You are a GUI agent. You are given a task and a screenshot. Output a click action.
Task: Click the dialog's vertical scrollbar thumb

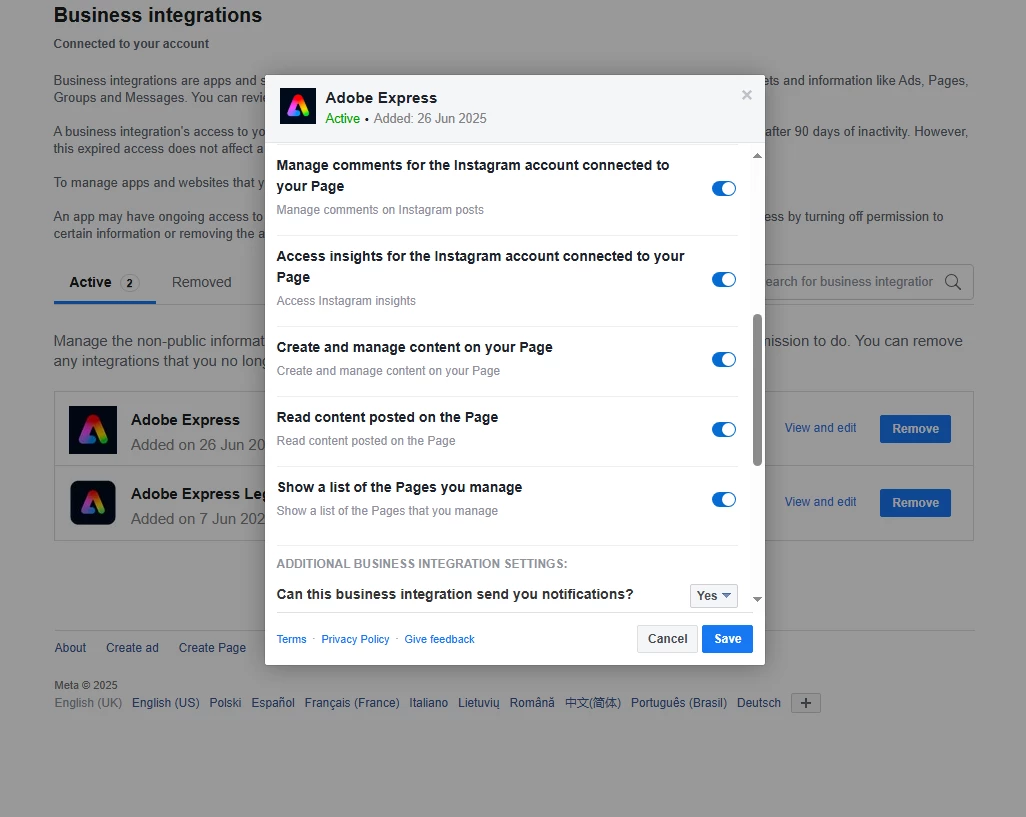click(x=757, y=390)
